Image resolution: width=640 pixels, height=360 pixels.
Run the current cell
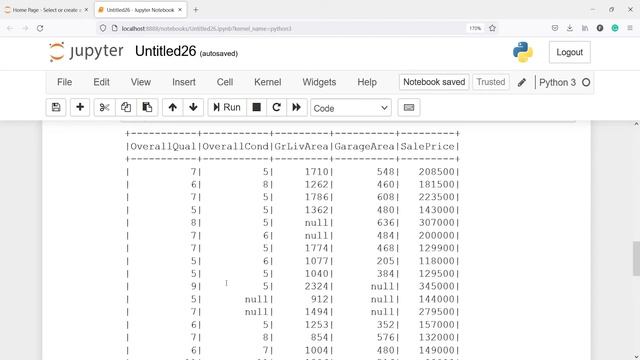(x=227, y=107)
